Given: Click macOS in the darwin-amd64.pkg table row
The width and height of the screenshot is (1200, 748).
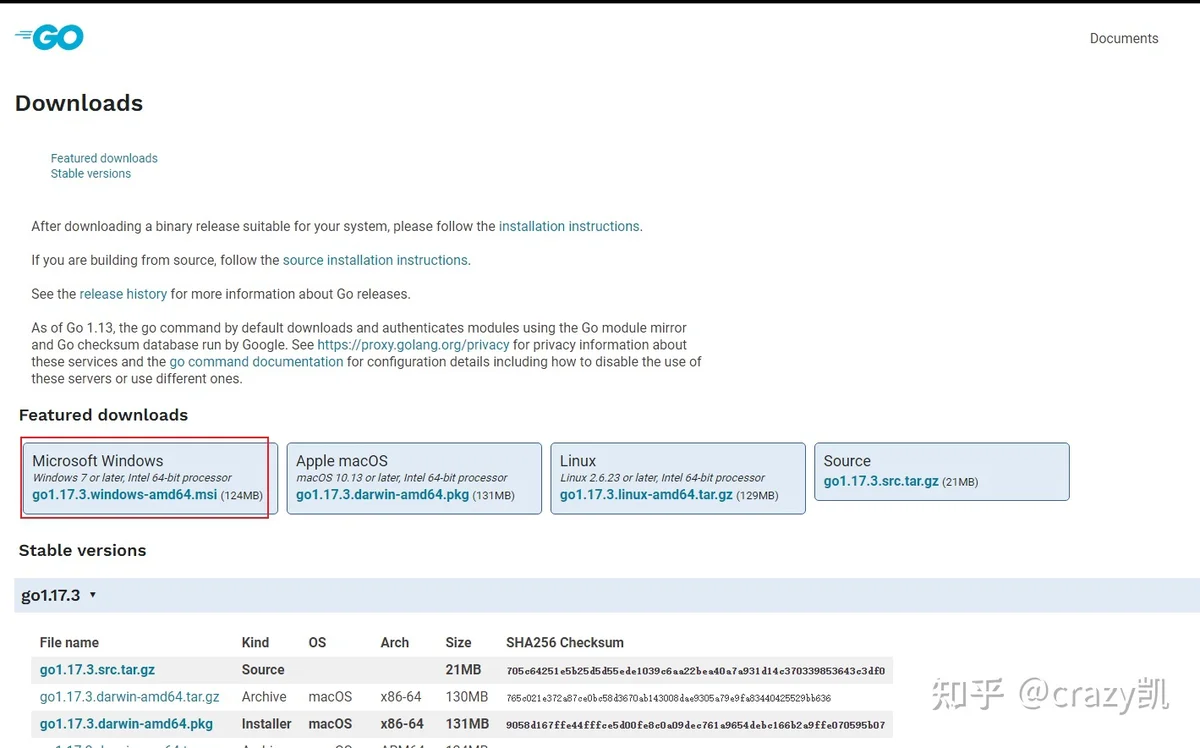Looking at the screenshot, I should 330,724.
